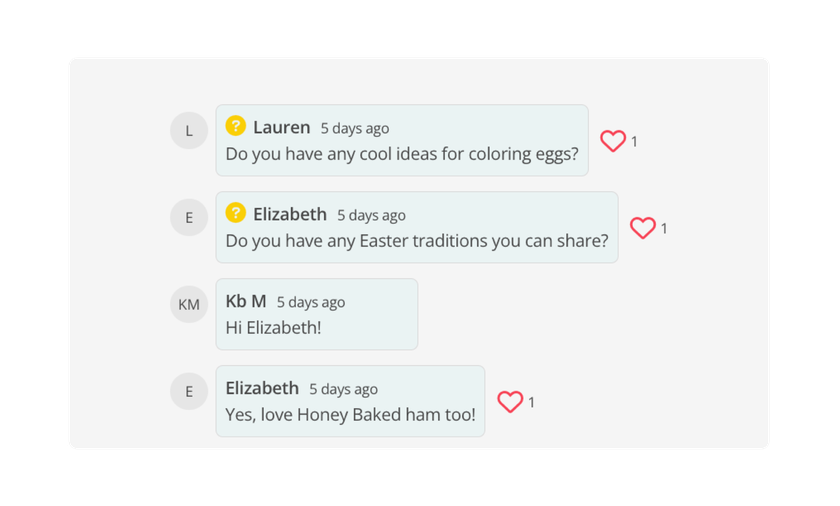Click E avatar next to Honey Baked ham message

[x=189, y=391]
